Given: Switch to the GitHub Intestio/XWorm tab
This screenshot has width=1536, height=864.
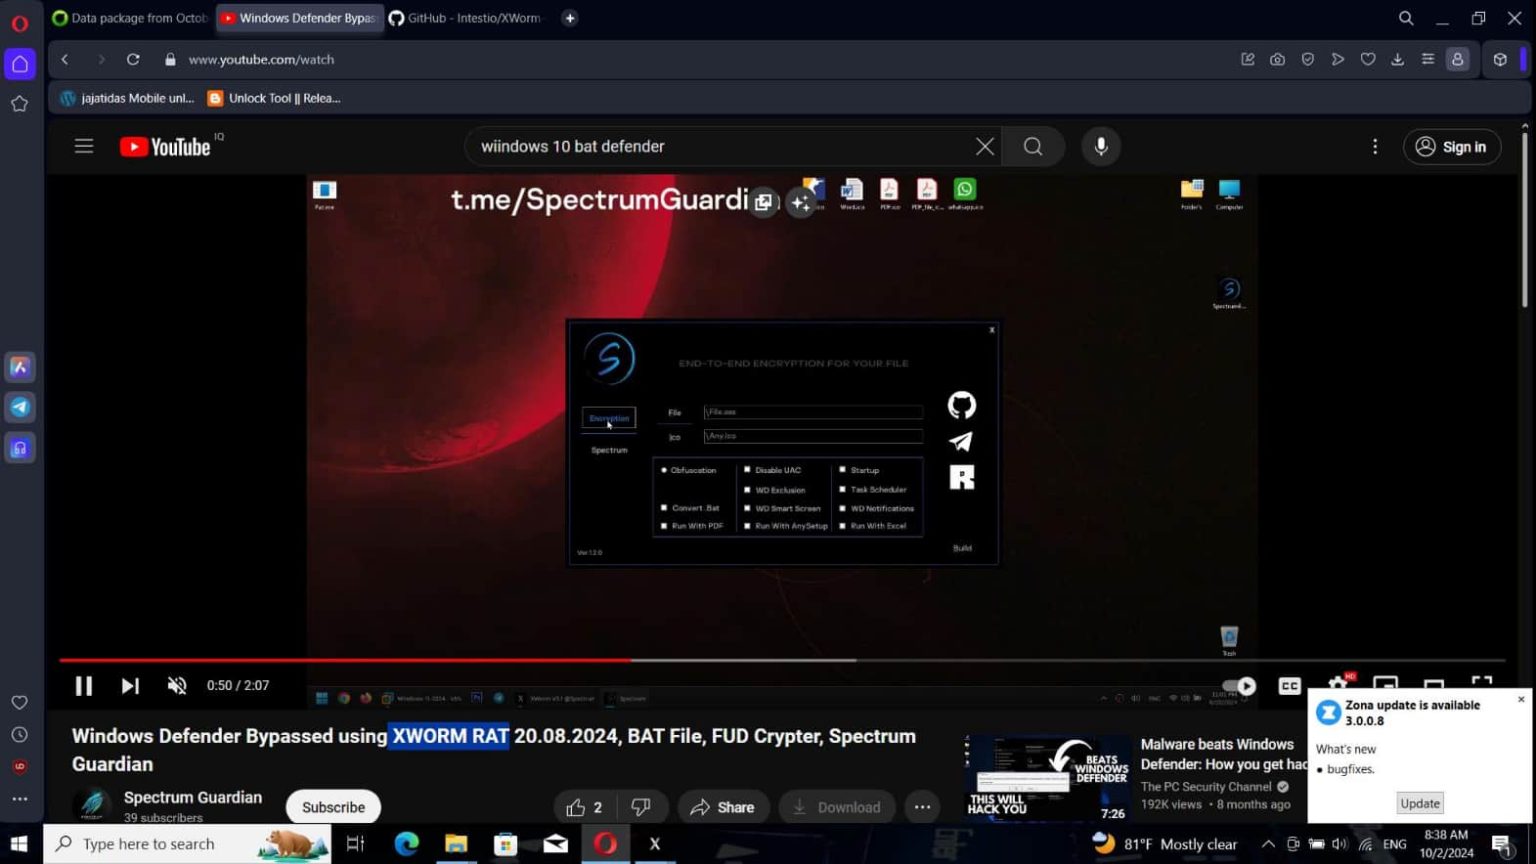Looking at the screenshot, I should 466,18.
